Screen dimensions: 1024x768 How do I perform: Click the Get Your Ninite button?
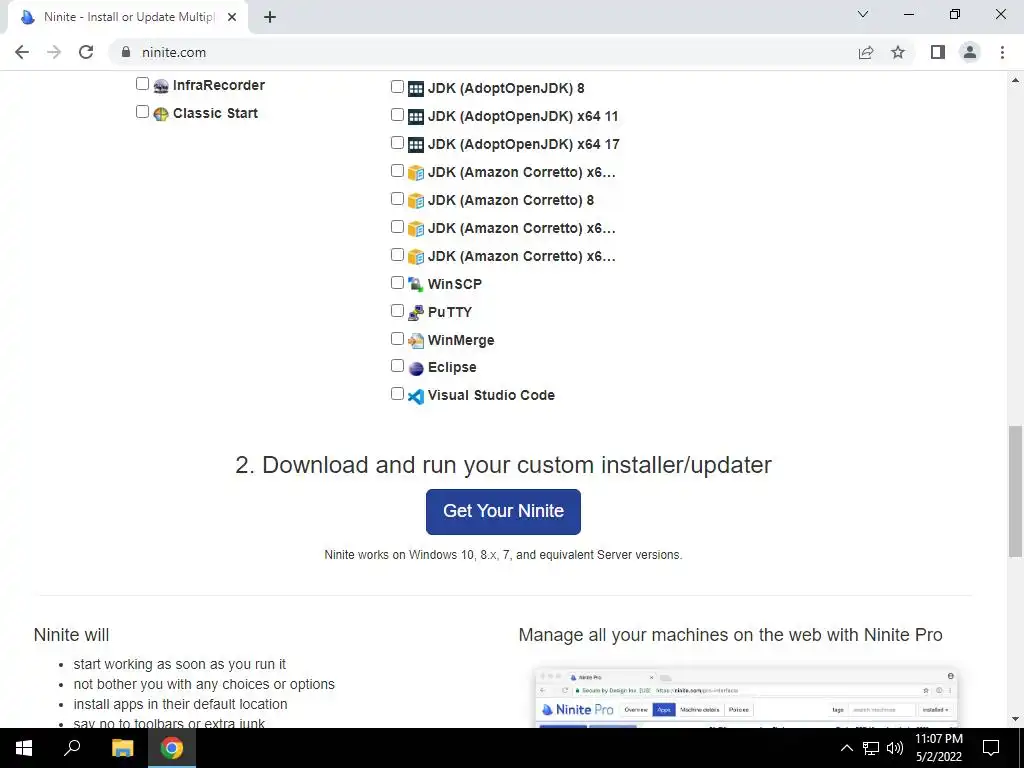pos(503,511)
